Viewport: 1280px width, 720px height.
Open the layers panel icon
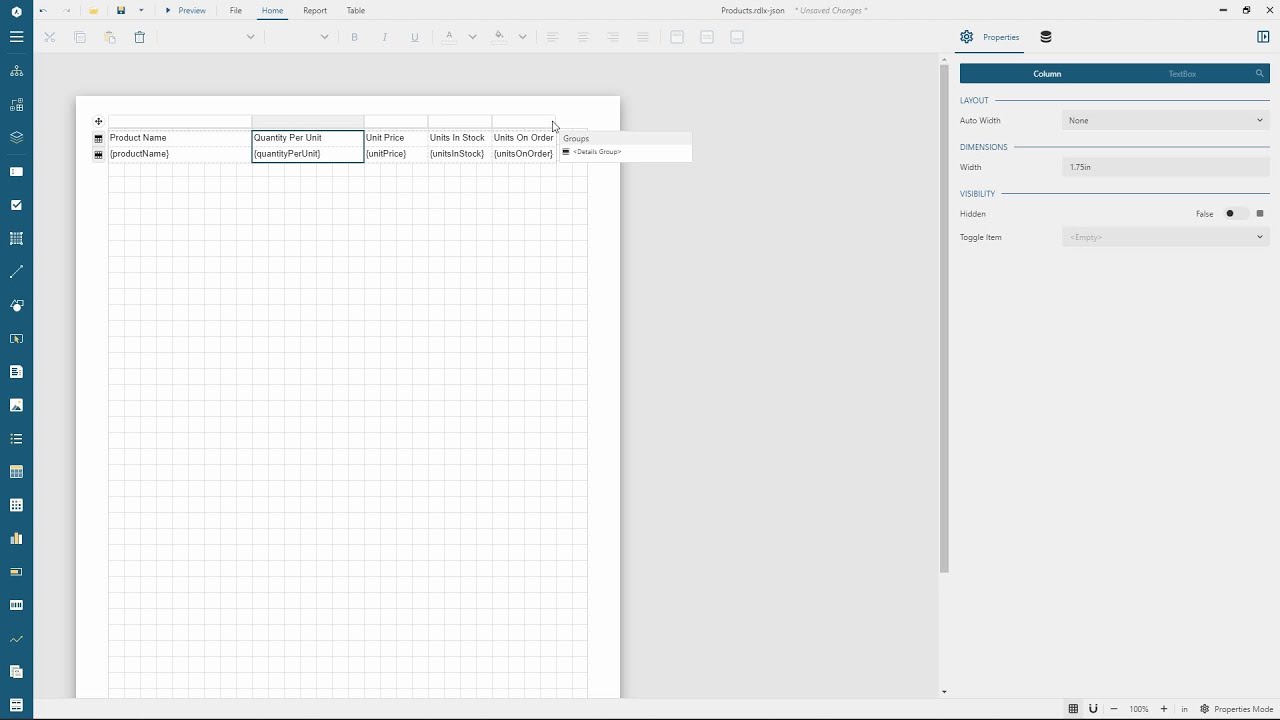(16, 138)
